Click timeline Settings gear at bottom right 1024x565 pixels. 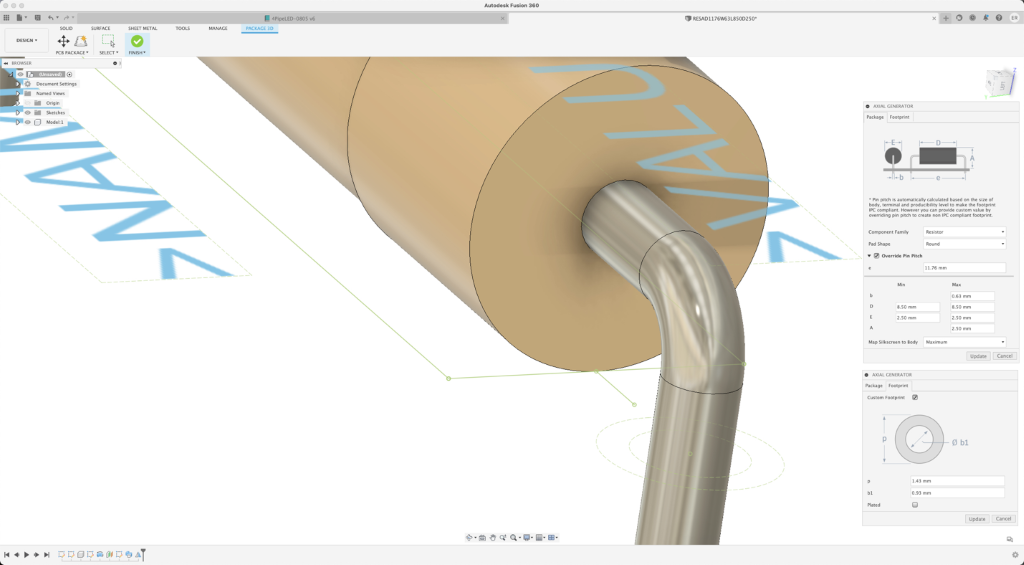click(x=1016, y=555)
